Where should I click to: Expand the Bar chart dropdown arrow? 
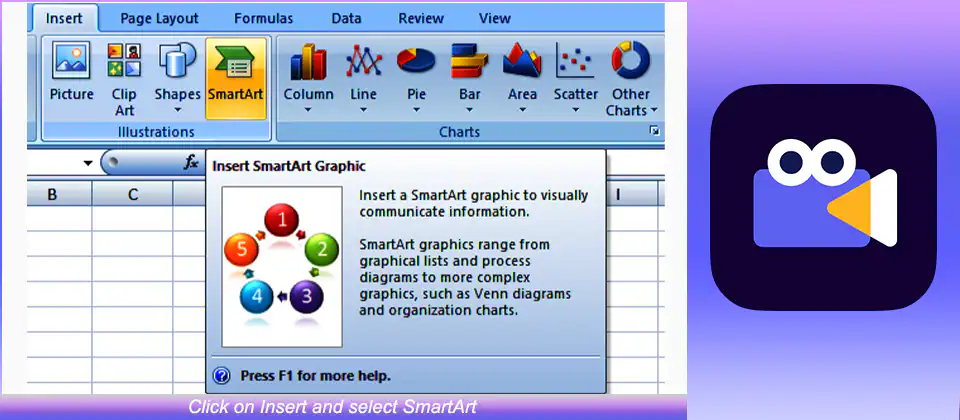click(470, 111)
